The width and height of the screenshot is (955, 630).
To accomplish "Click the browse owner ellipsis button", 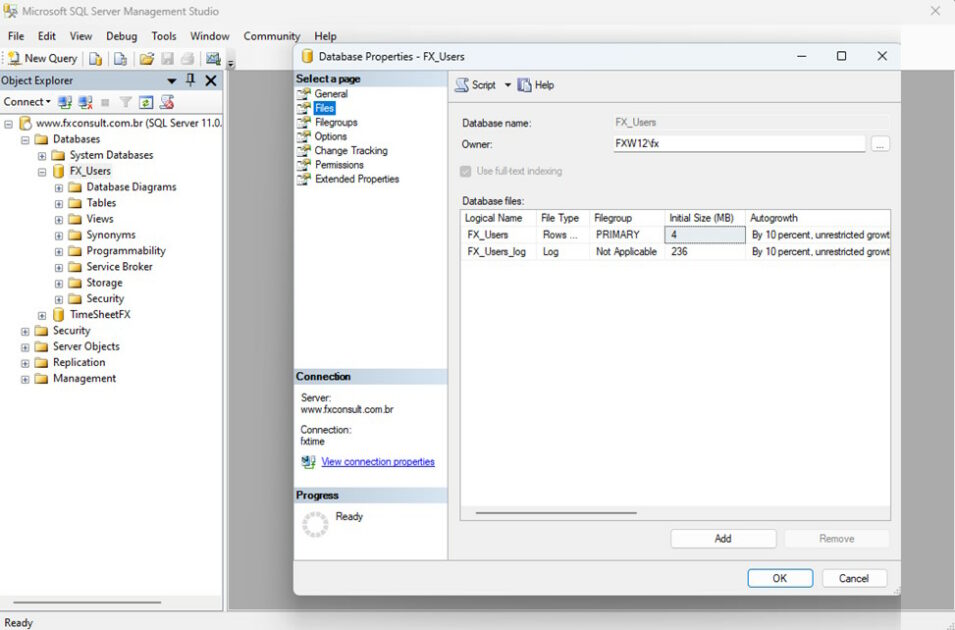I will click(x=880, y=144).
